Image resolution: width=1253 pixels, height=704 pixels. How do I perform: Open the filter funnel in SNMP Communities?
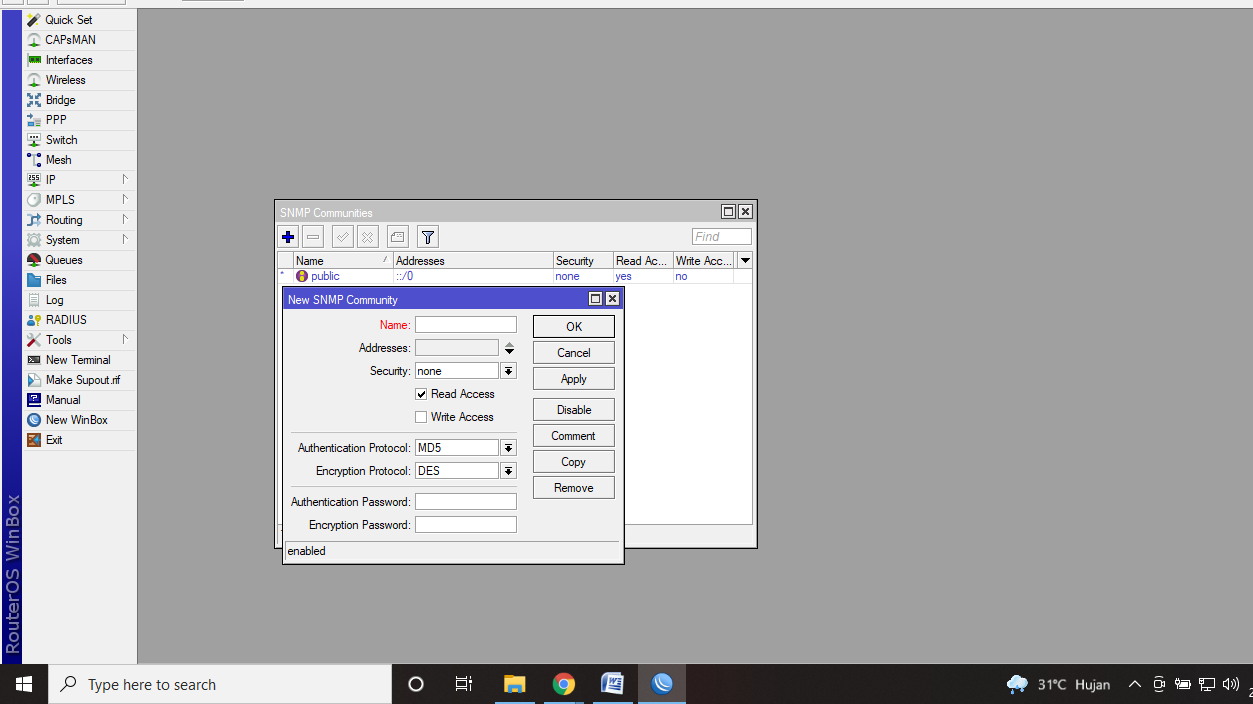(x=428, y=237)
